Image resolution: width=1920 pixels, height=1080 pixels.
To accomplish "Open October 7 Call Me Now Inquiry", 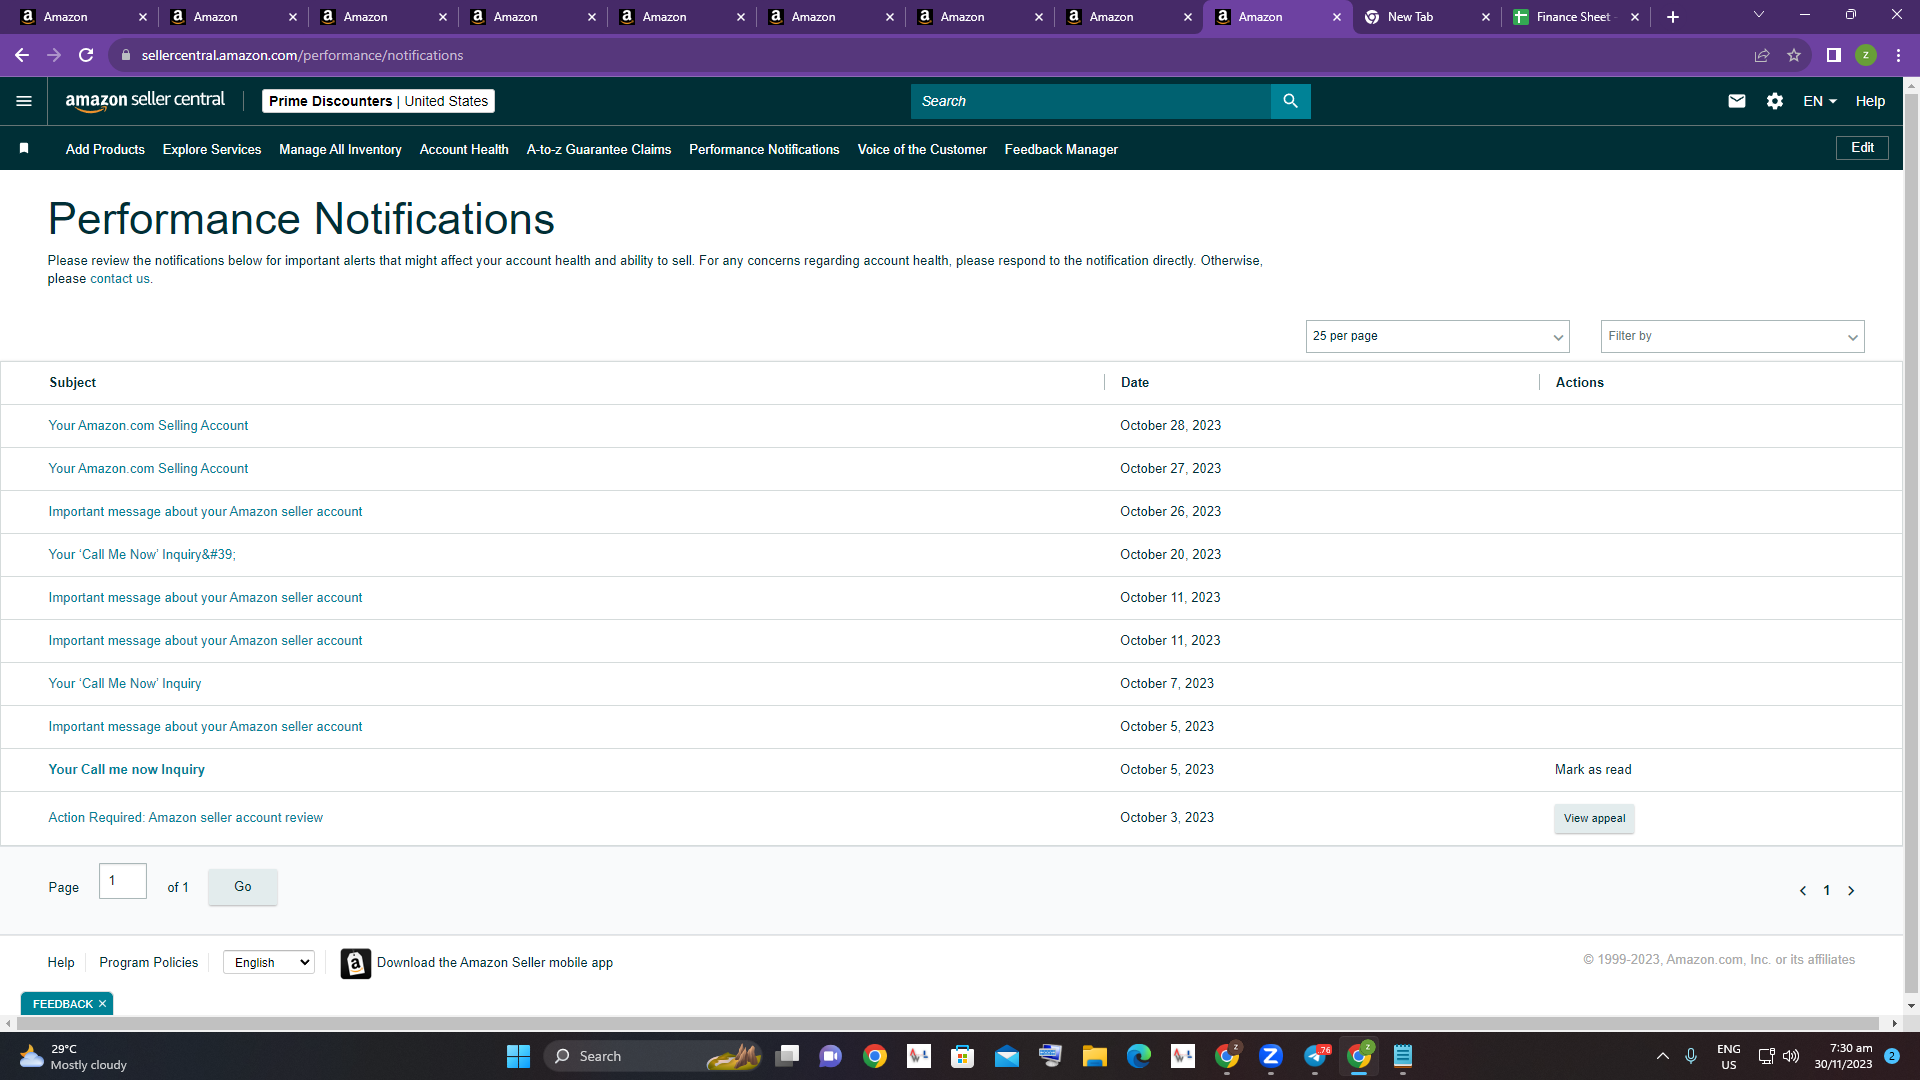I will (125, 683).
